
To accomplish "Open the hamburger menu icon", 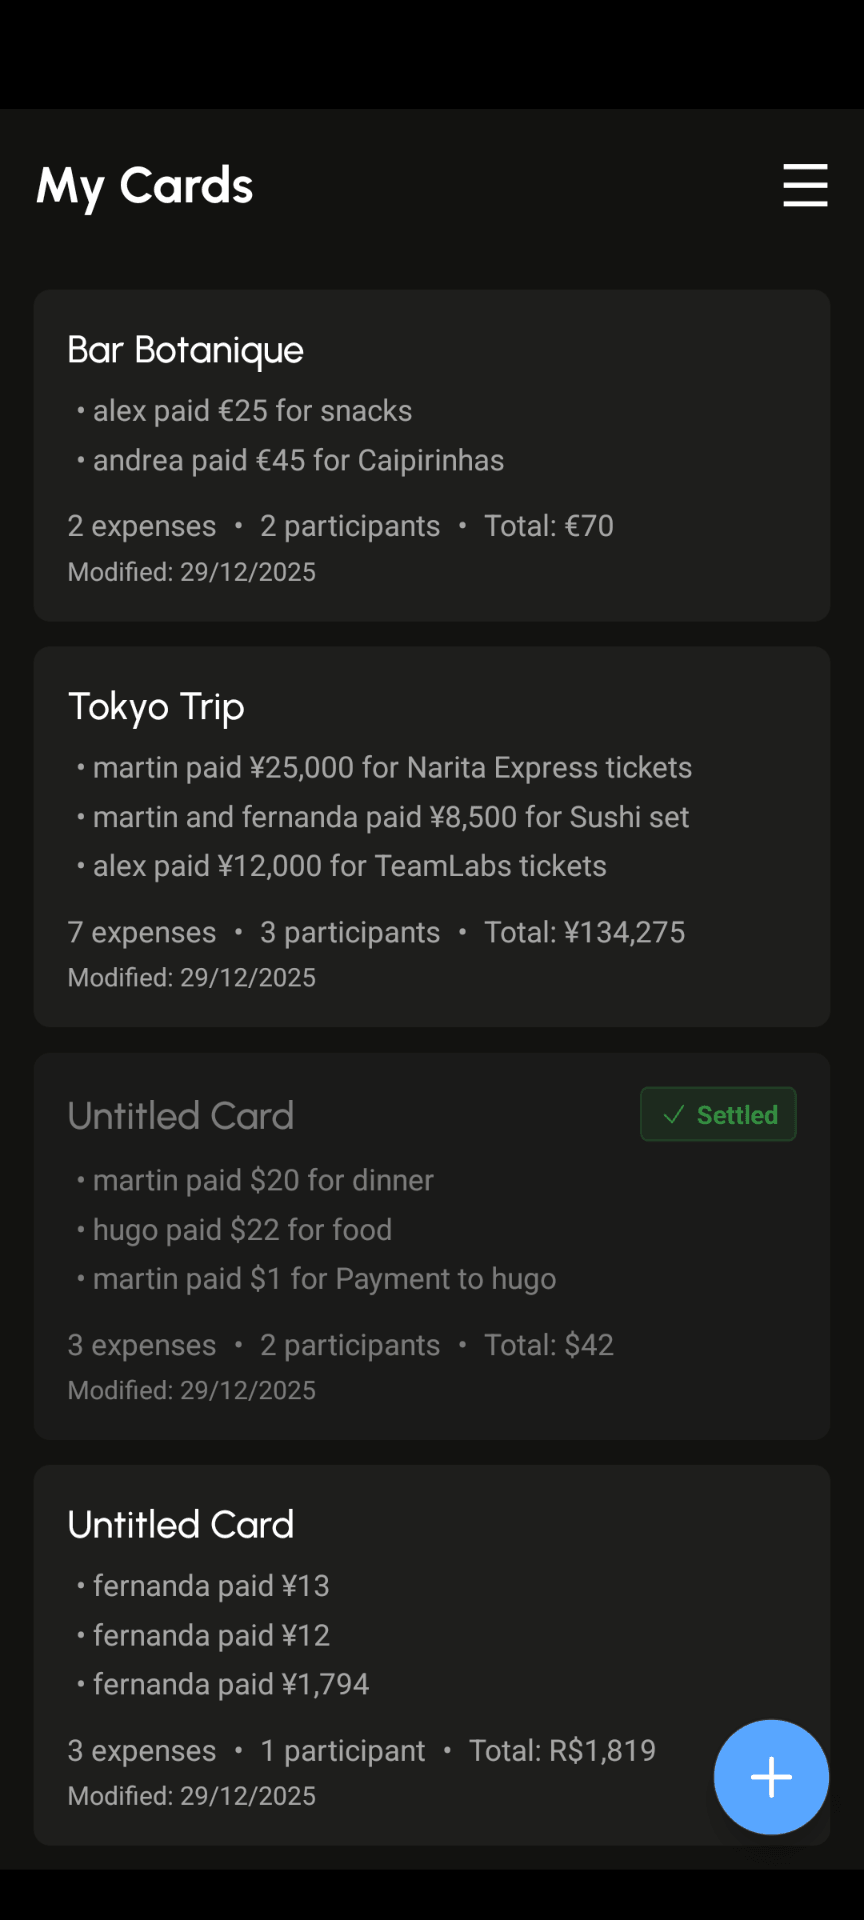I will [805, 186].
